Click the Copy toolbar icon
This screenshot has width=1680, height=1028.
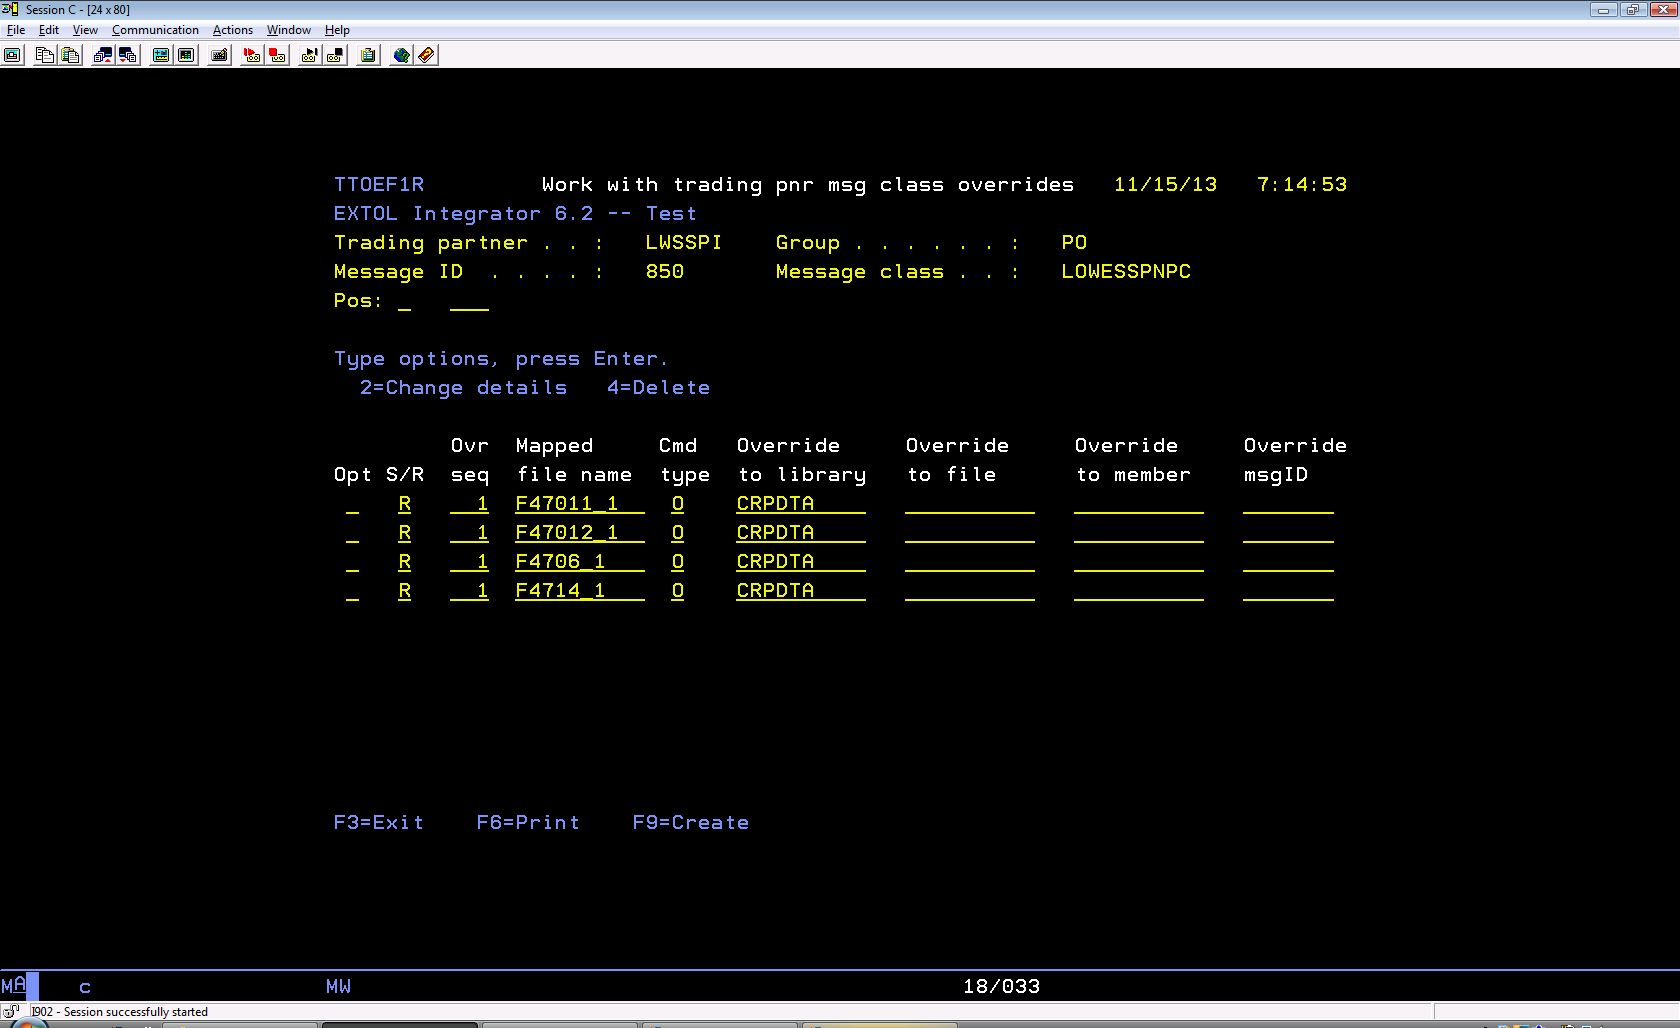[x=45, y=55]
